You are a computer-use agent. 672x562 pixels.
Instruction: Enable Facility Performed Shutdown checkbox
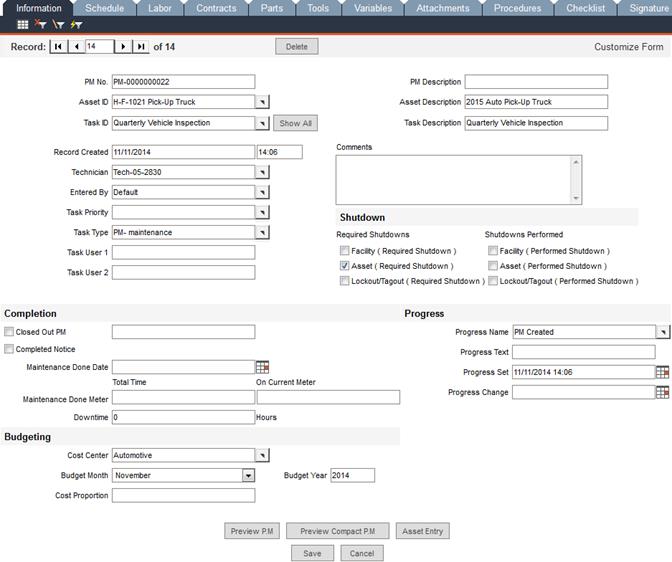click(x=493, y=251)
